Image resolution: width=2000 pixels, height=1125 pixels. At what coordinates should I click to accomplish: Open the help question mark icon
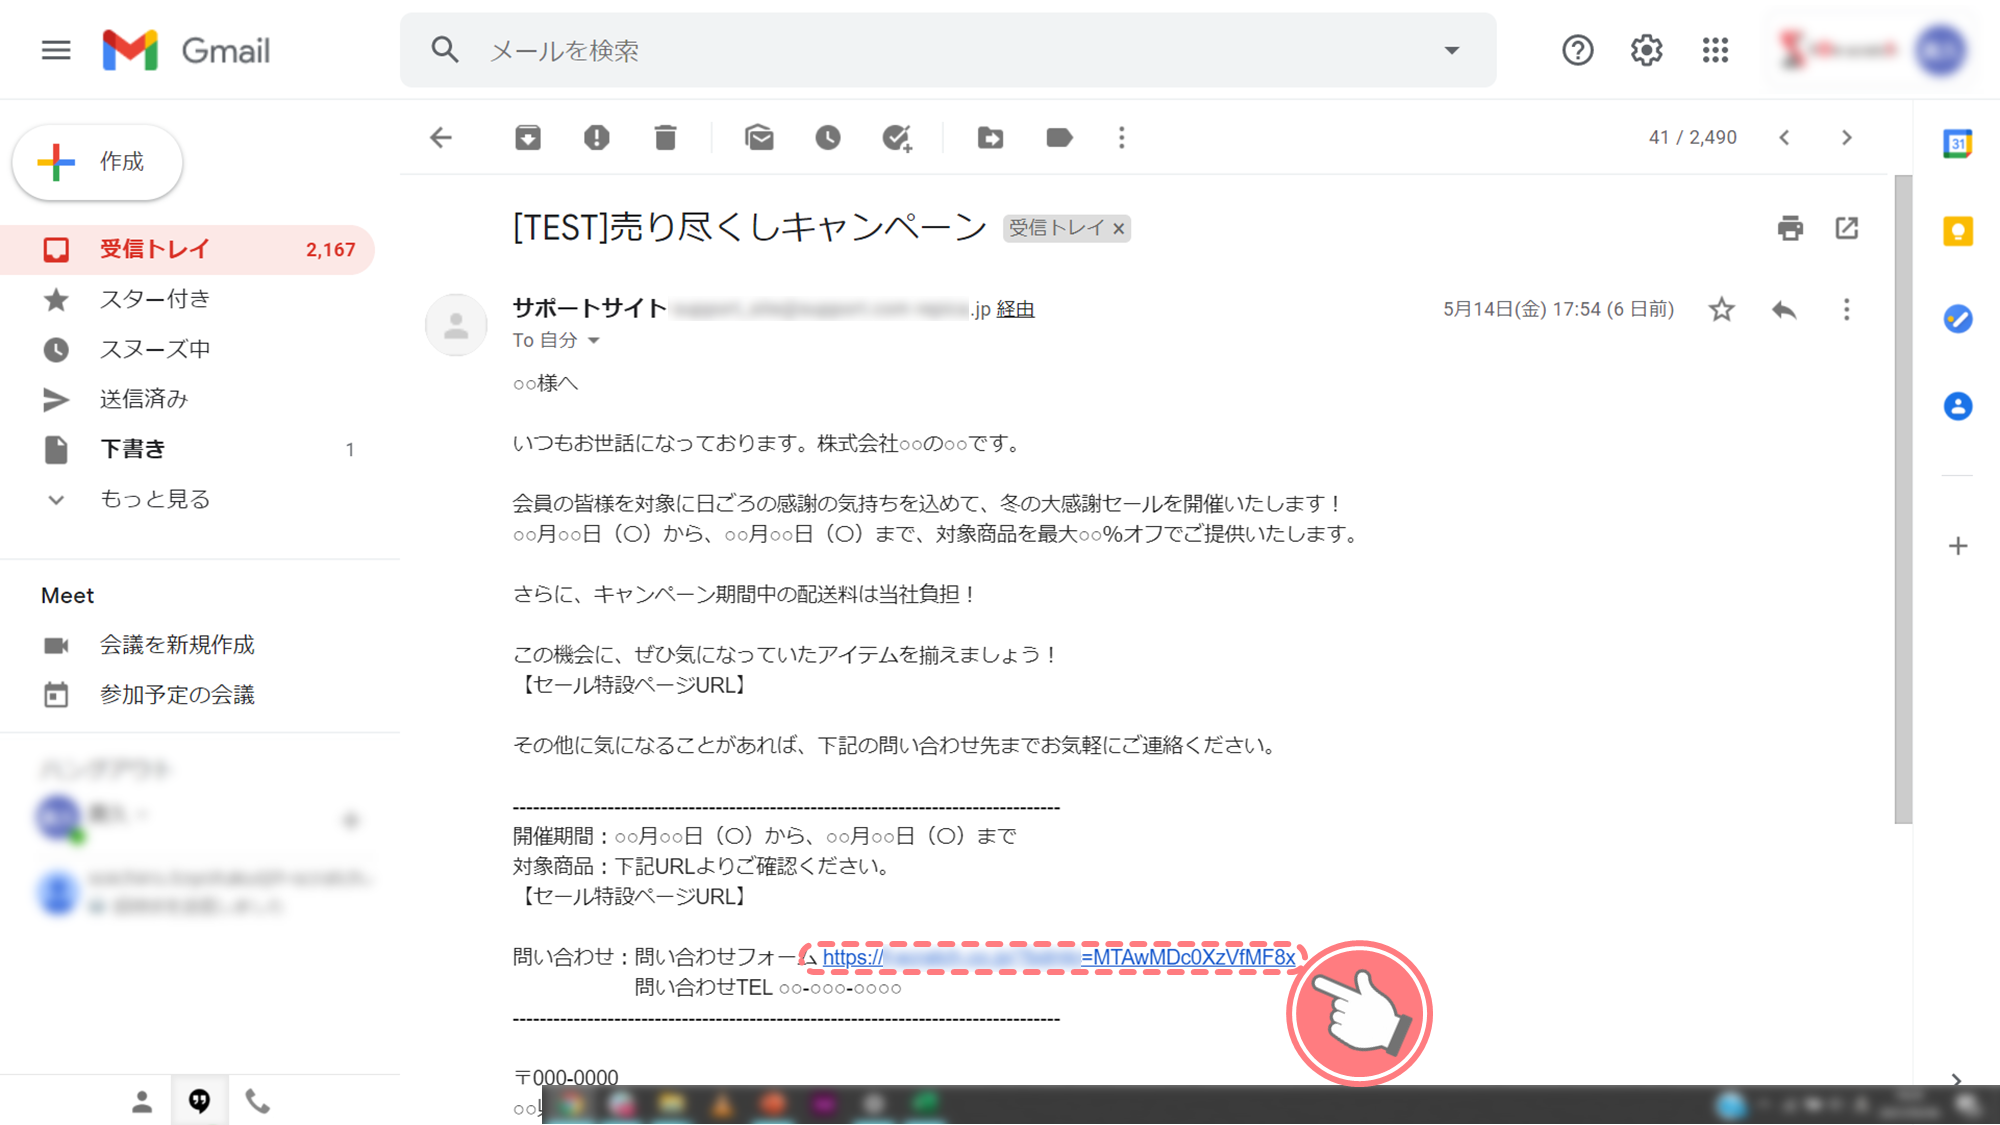pyautogui.click(x=1577, y=50)
